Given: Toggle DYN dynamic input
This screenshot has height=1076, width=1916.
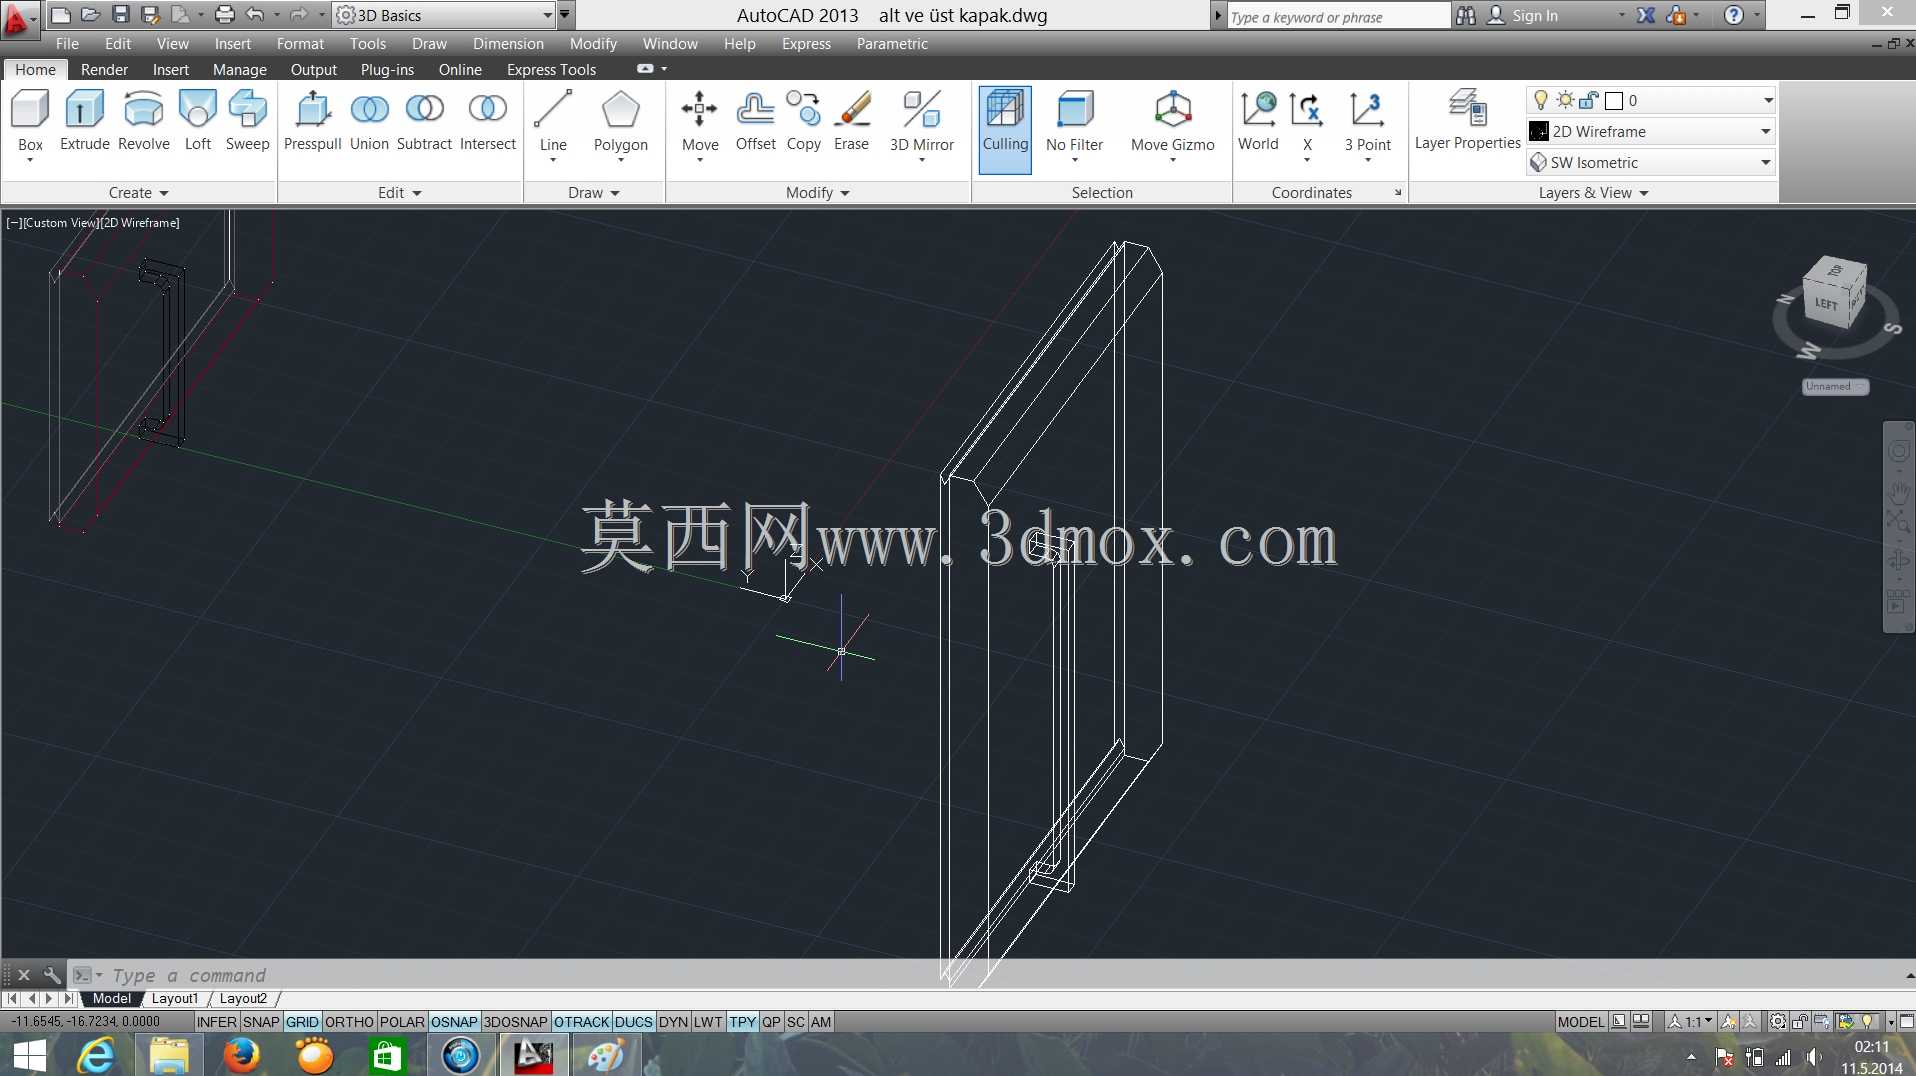Looking at the screenshot, I should (x=673, y=1022).
